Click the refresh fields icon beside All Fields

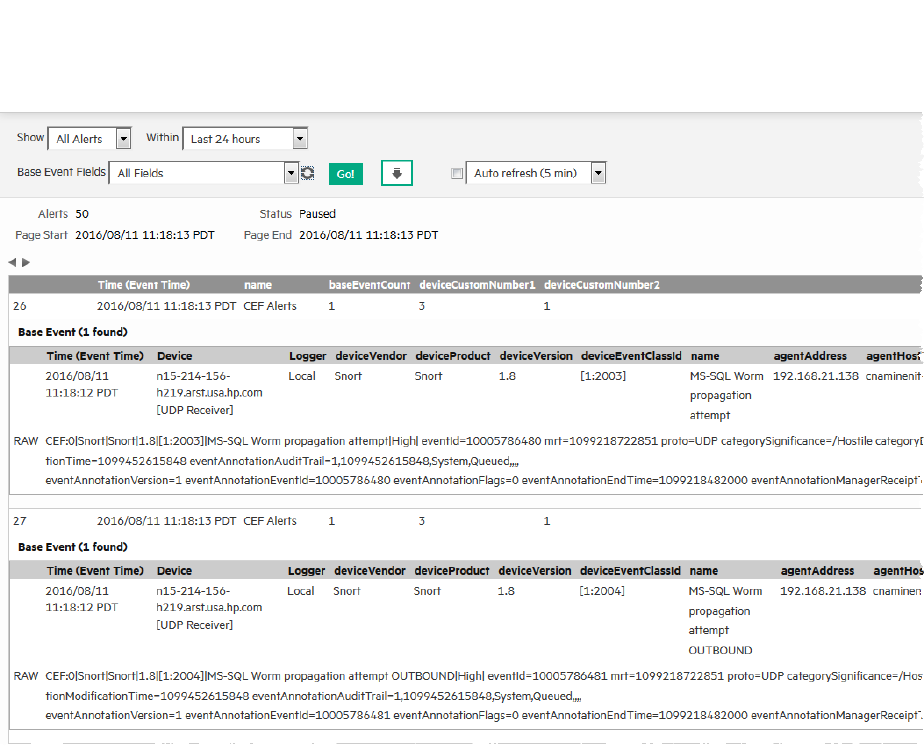click(x=308, y=173)
